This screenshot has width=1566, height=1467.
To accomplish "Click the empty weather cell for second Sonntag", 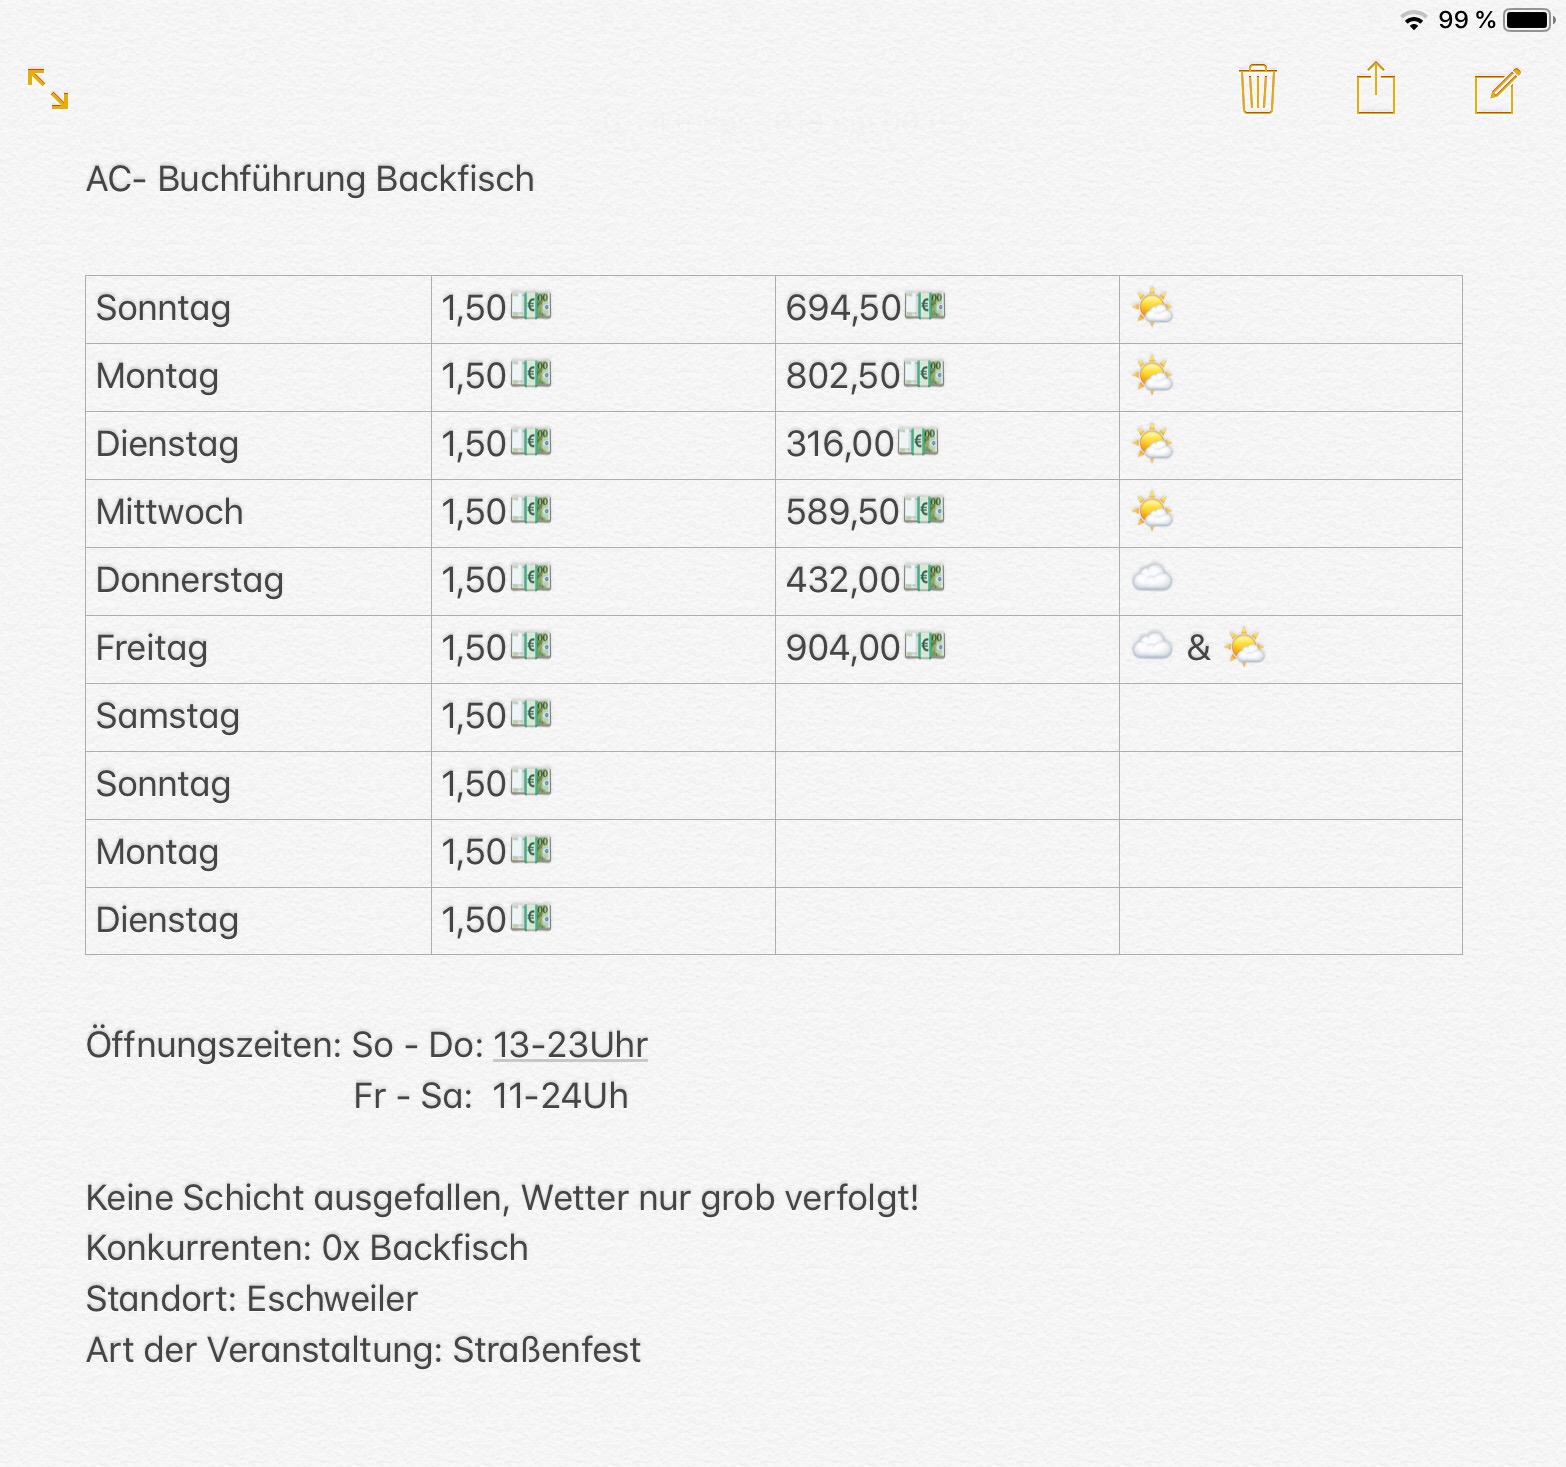I will [x=1290, y=785].
